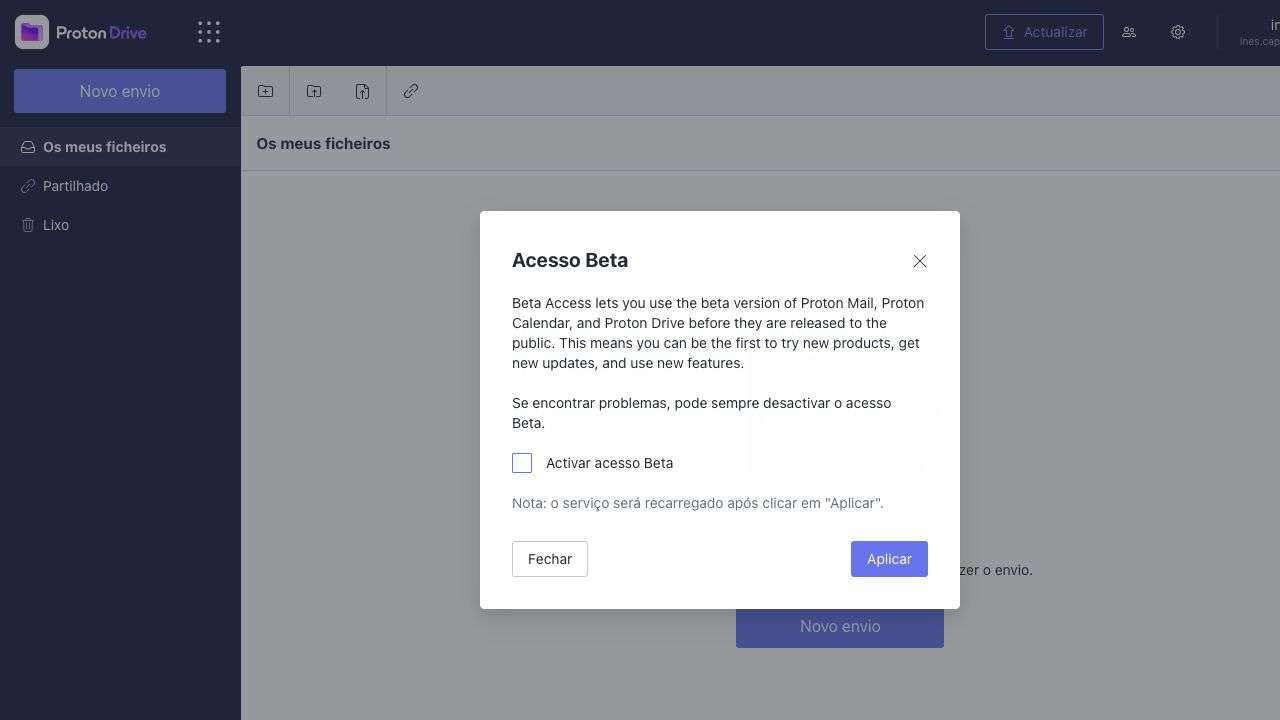
Task: Select Os meus ficheiros in sidebar
Action: point(120,147)
